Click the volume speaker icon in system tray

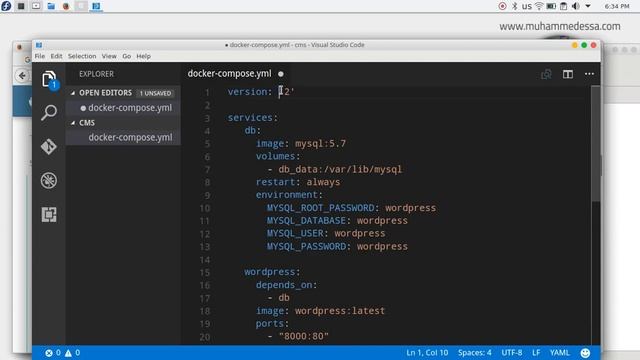(576, 6)
